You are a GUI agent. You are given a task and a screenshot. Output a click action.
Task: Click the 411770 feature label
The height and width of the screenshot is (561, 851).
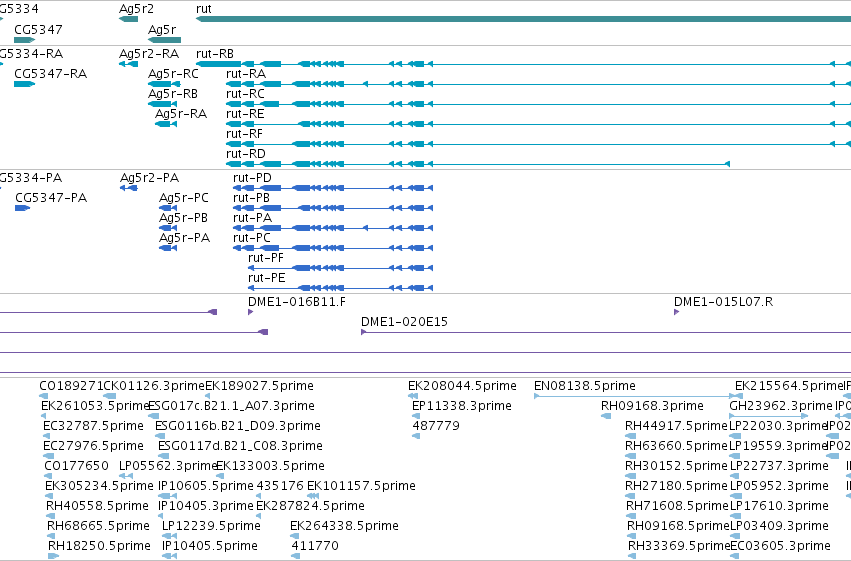coord(315,547)
